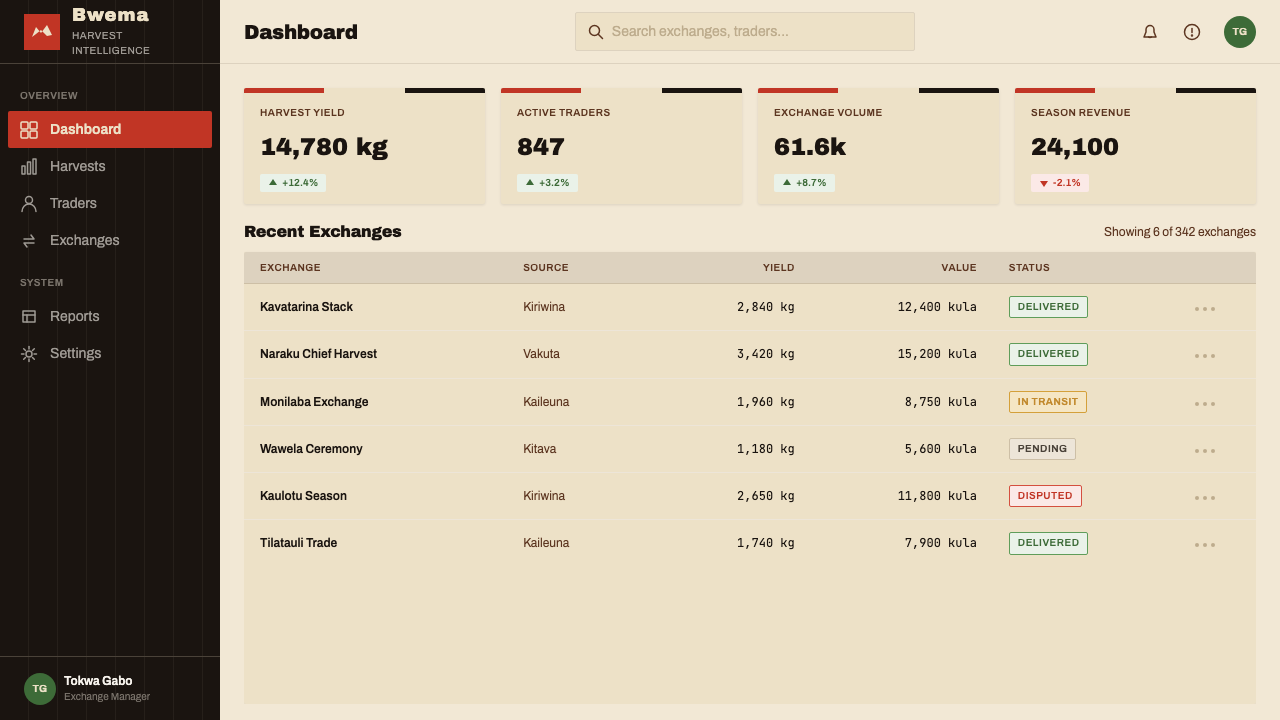Click the notifications bell icon
The width and height of the screenshot is (1280, 720).
click(1150, 32)
